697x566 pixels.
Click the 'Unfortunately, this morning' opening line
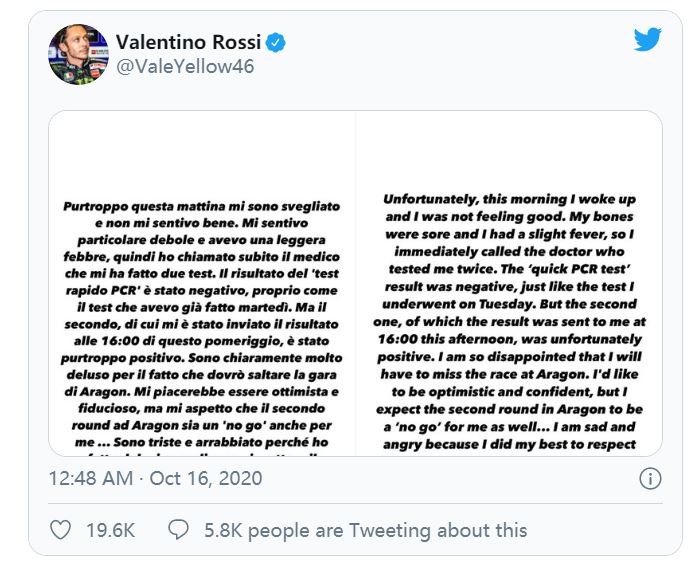(x=509, y=199)
